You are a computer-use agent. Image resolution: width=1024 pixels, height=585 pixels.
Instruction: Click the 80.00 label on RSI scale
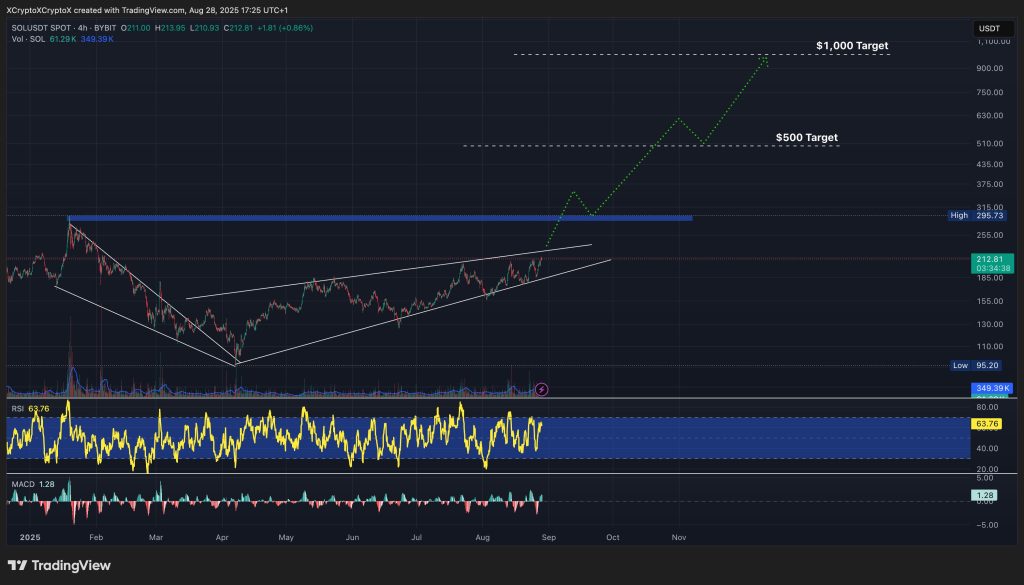[987, 407]
